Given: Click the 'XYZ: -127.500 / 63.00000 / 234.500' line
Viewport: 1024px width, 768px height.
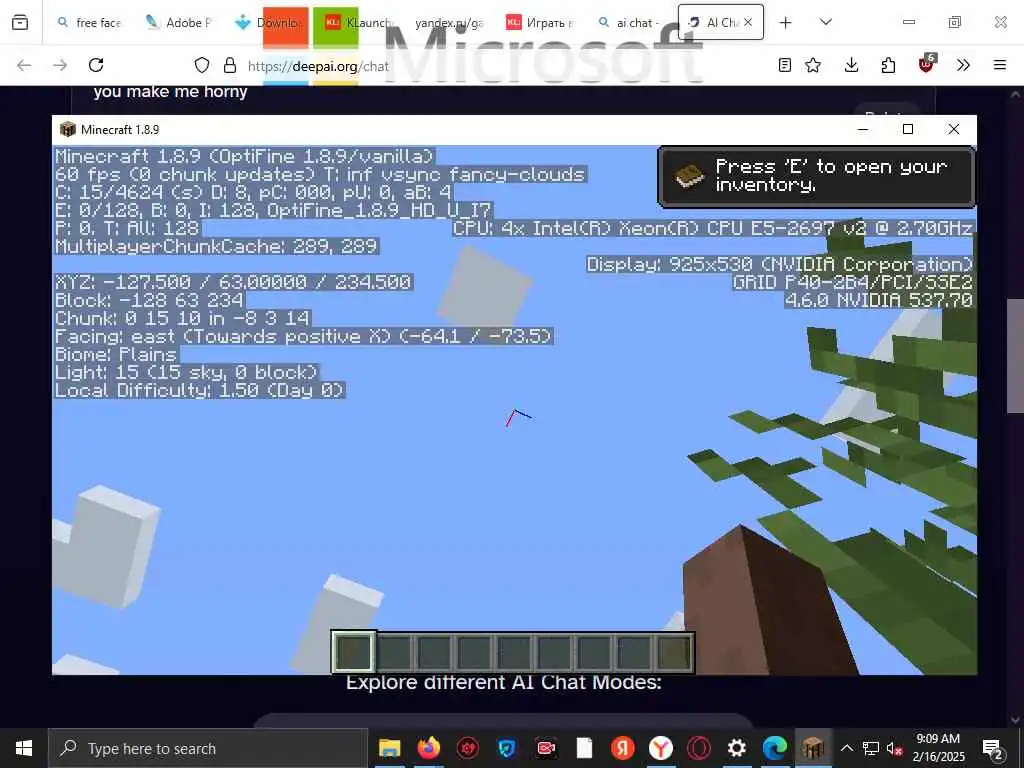Looking at the screenshot, I should (233, 282).
